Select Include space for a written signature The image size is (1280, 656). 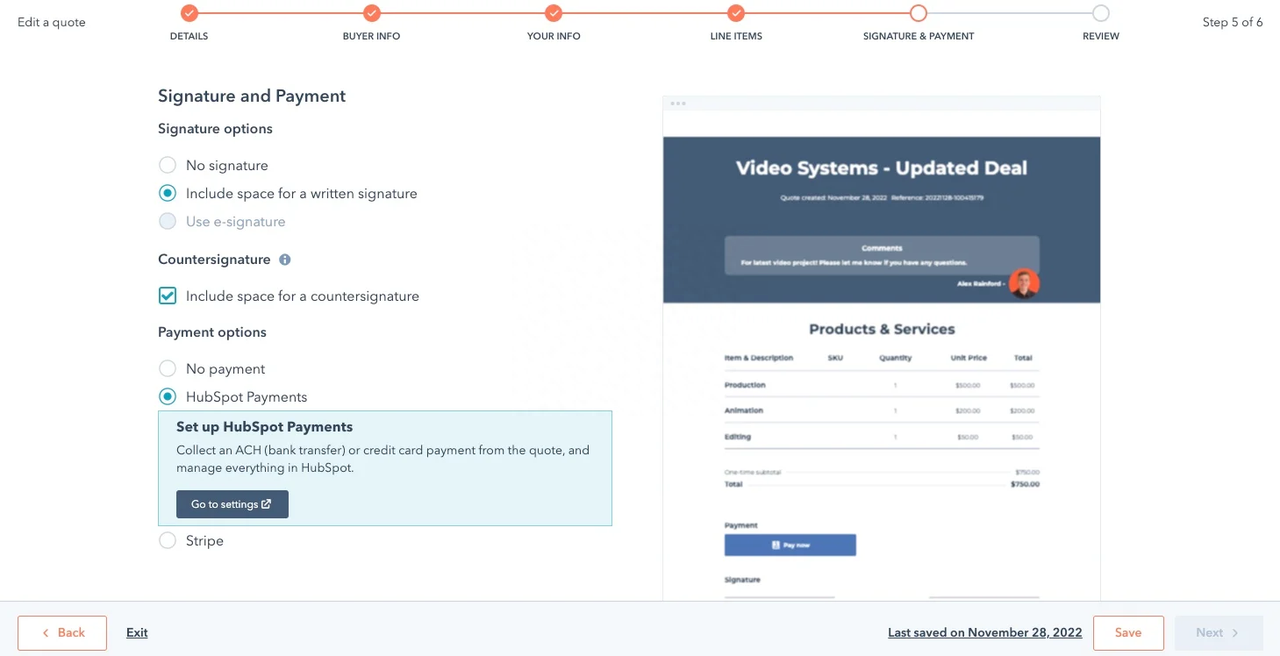click(x=167, y=193)
